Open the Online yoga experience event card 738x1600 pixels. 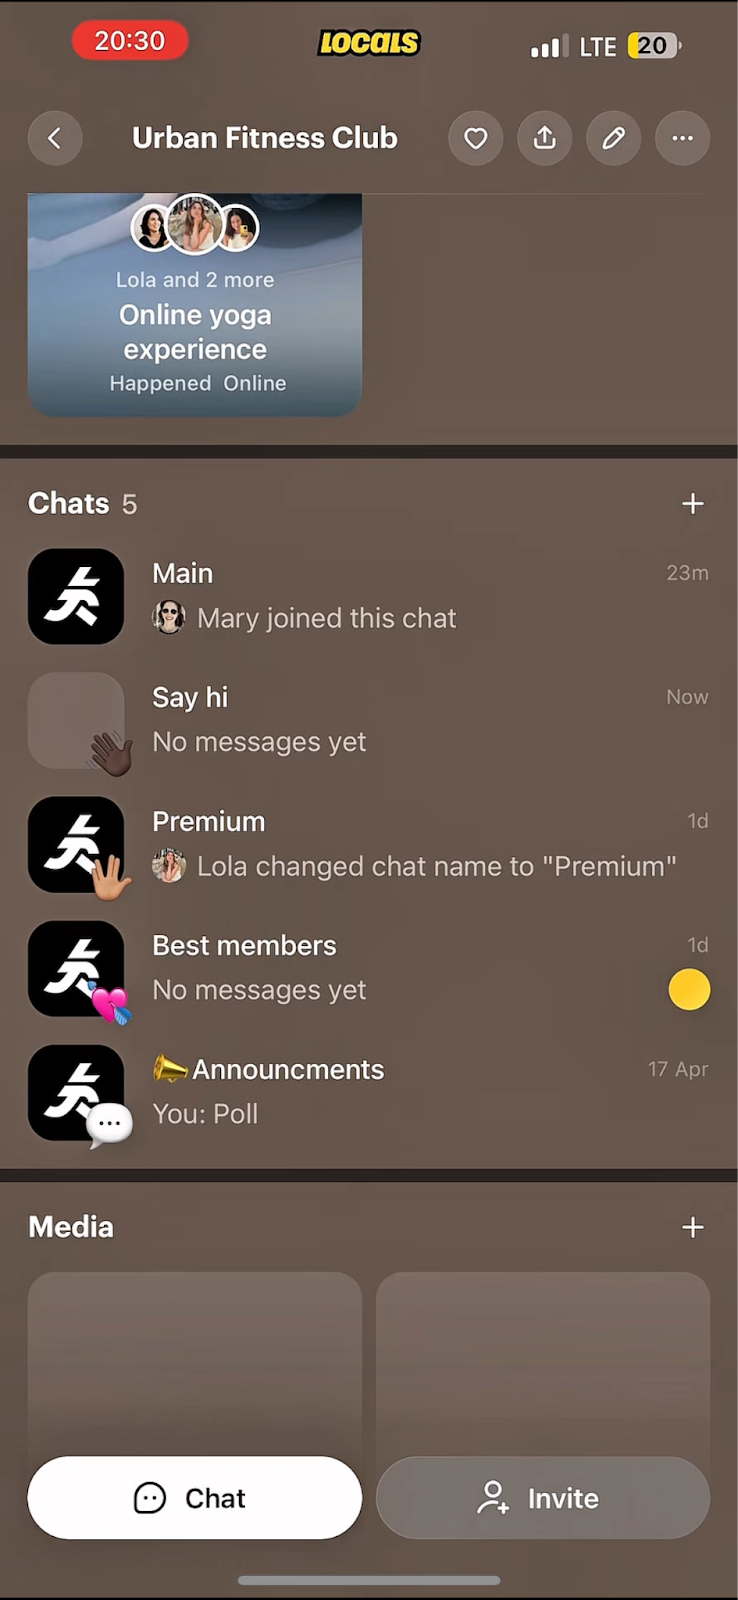(x=195, y=305)
